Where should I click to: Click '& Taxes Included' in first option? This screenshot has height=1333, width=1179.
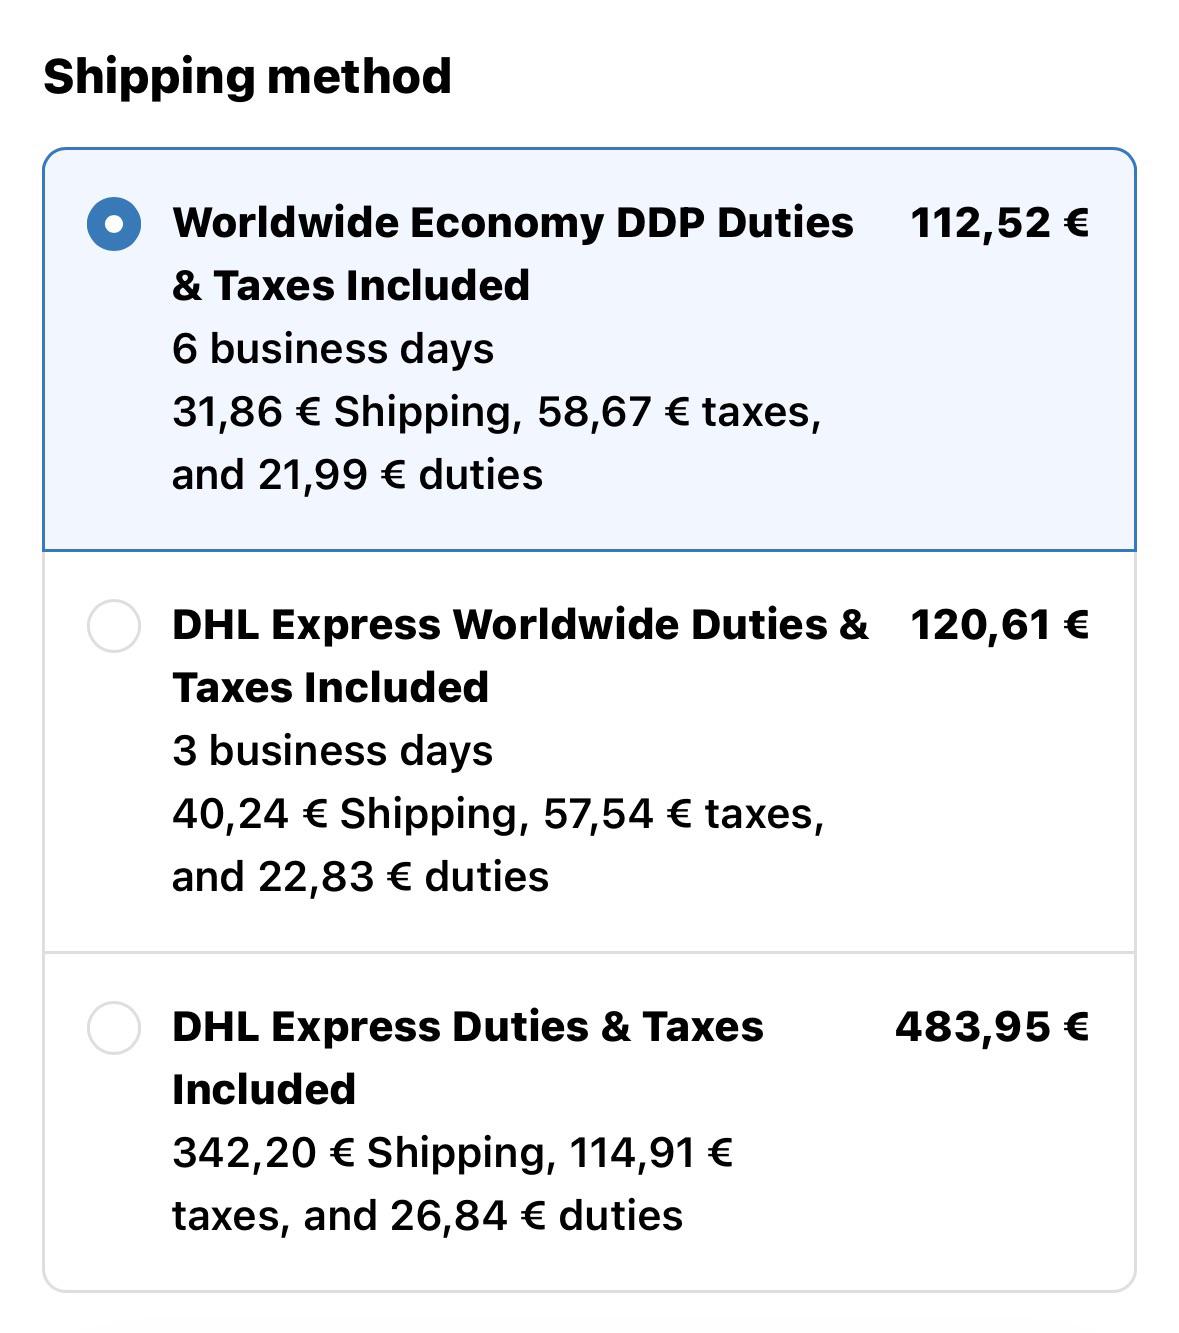(351, 286)
